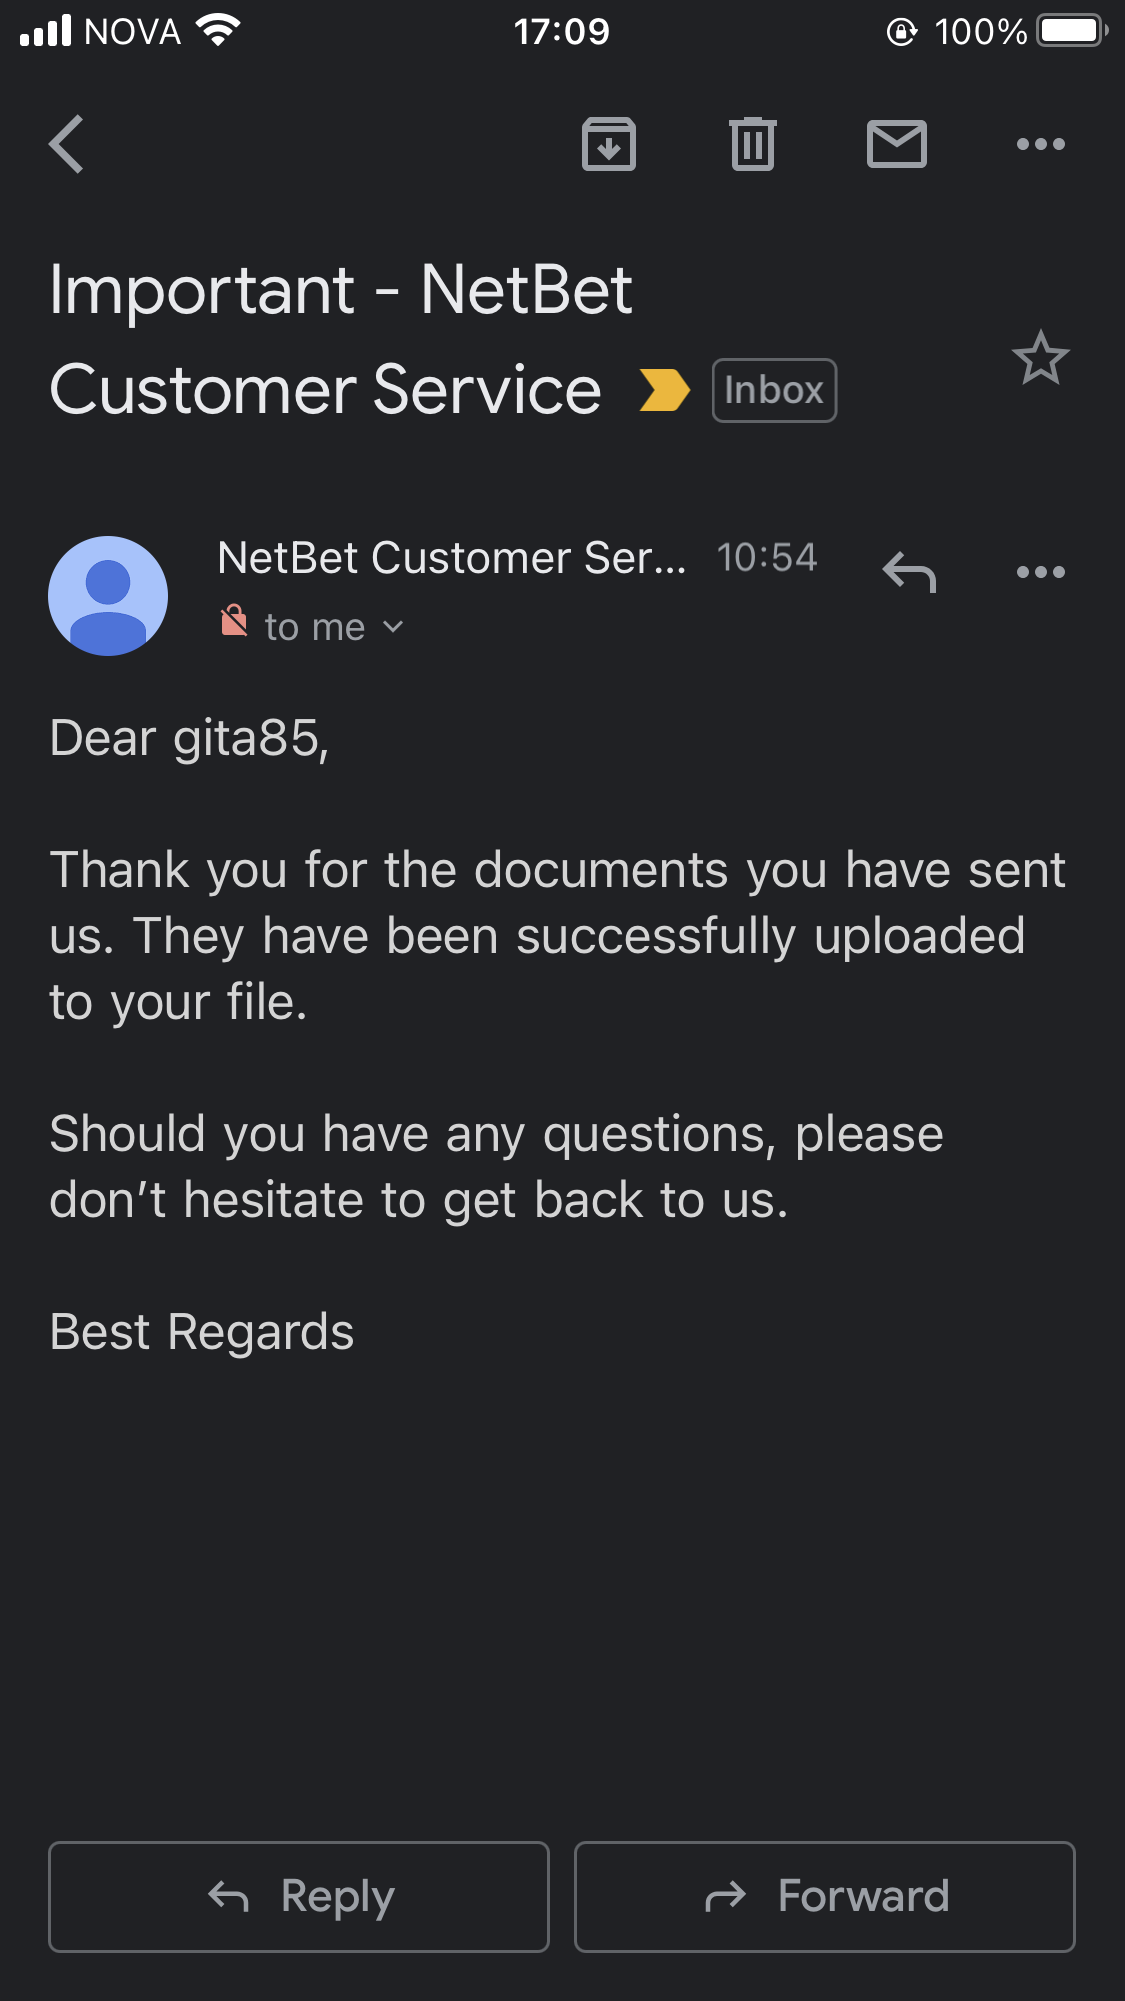Viewport: 1125px width, 2001px height.
Task: Tap the Wi-Fi signal icon
Action: click(217, 31)
